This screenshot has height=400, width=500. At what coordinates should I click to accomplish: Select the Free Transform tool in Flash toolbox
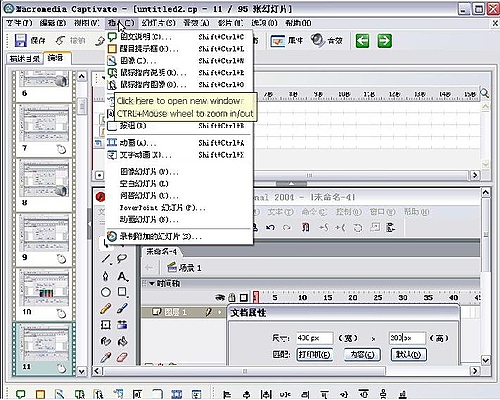click(106, 325)
